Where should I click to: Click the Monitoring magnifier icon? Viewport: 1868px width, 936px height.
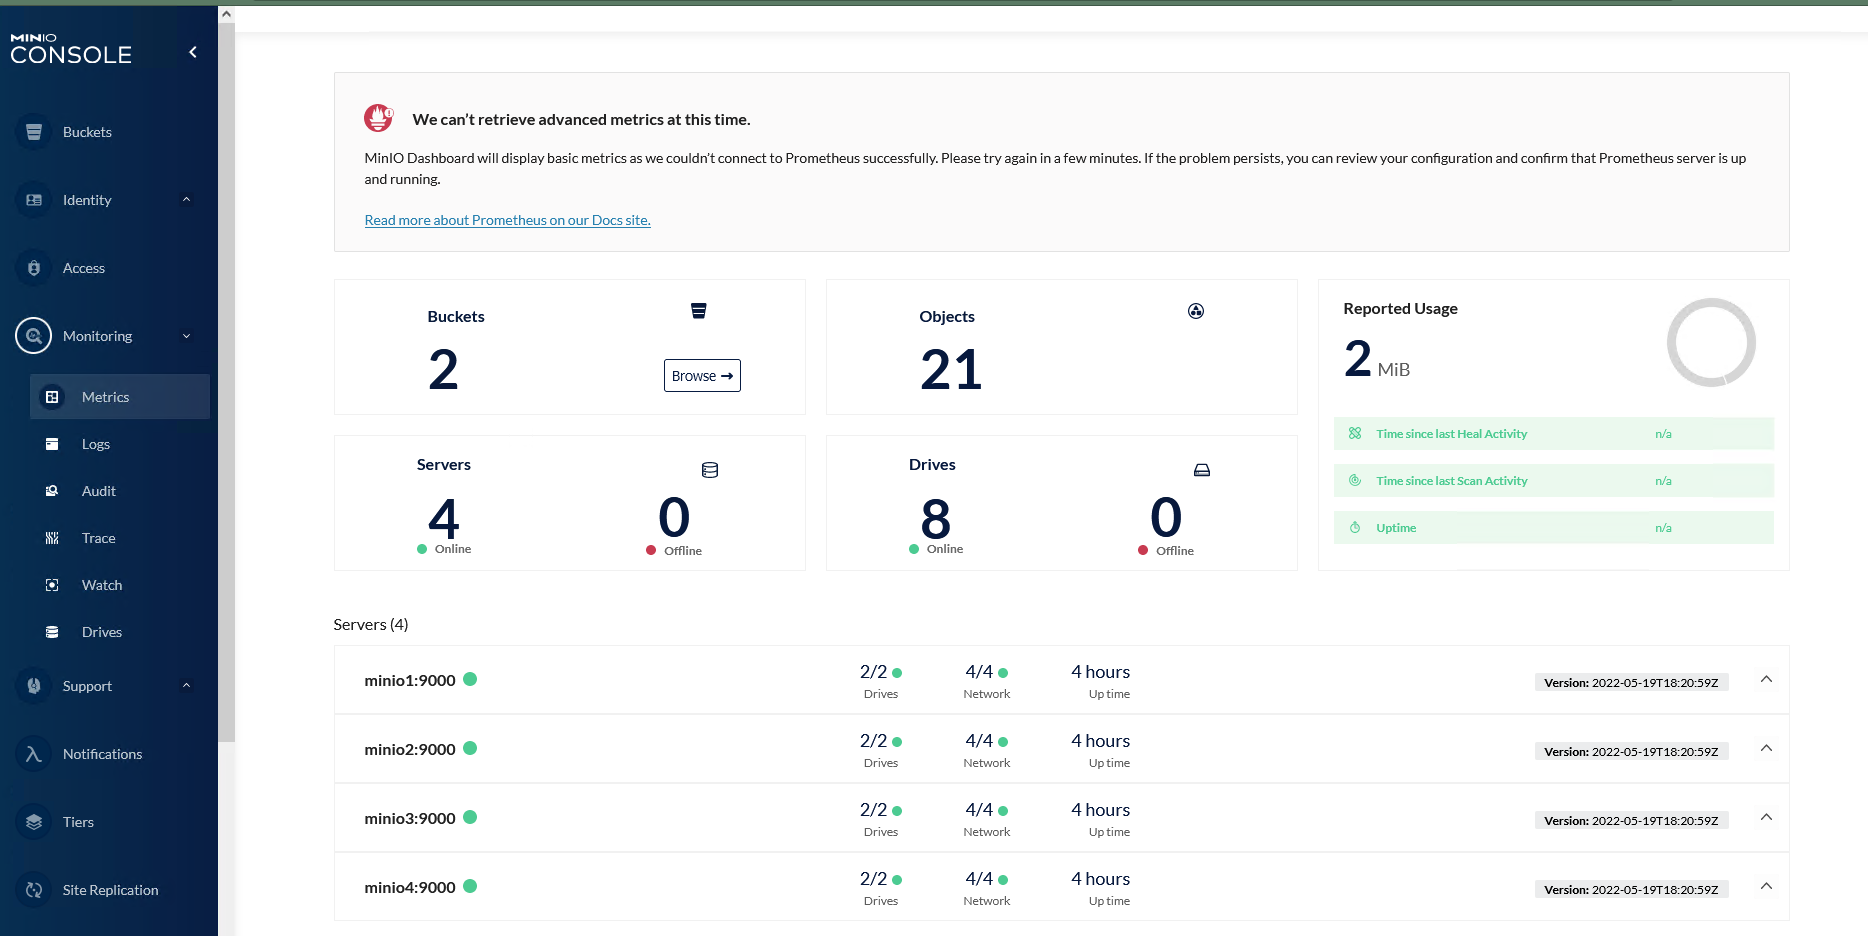[34, 336]
